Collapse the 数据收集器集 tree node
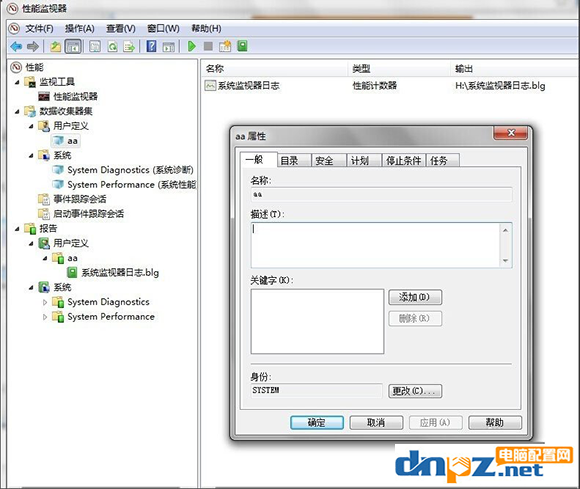The height and width of the screenshot is (489, 580). pos(17,111)
